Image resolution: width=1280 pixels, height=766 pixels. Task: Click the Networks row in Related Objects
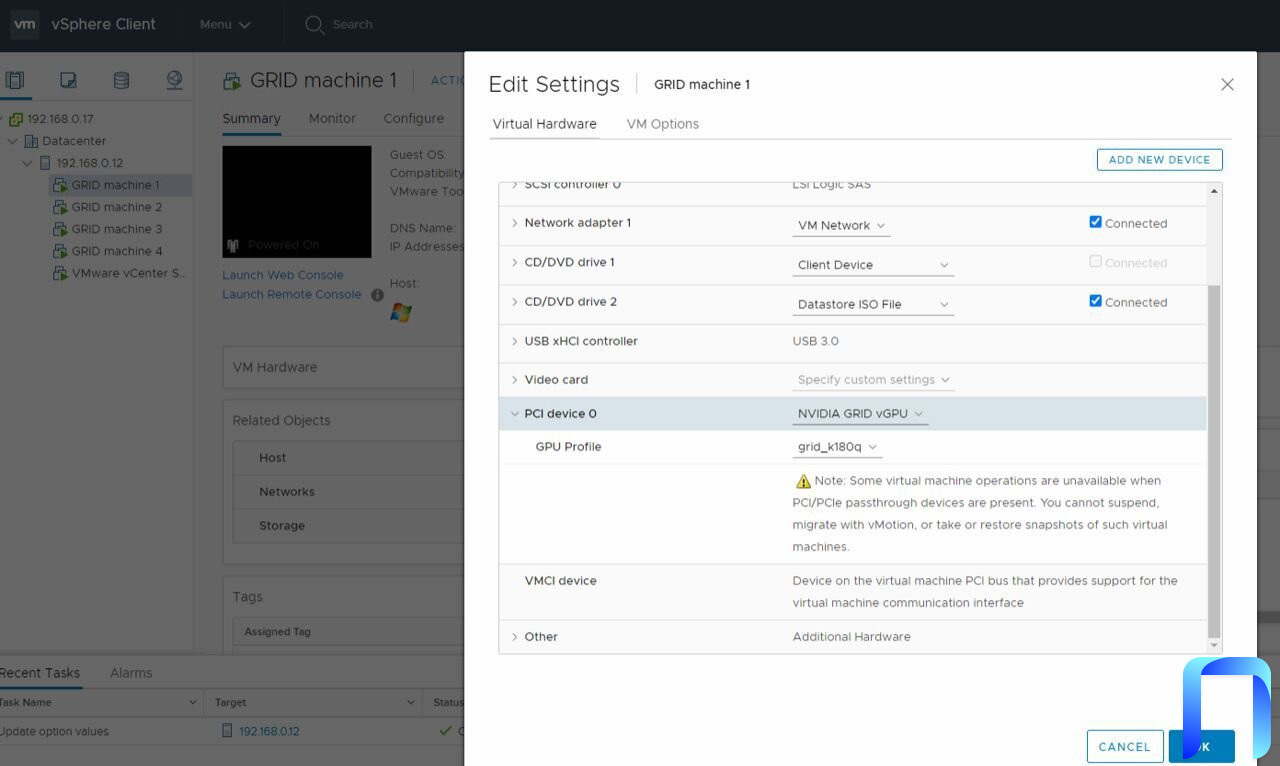tap(348, 492)
